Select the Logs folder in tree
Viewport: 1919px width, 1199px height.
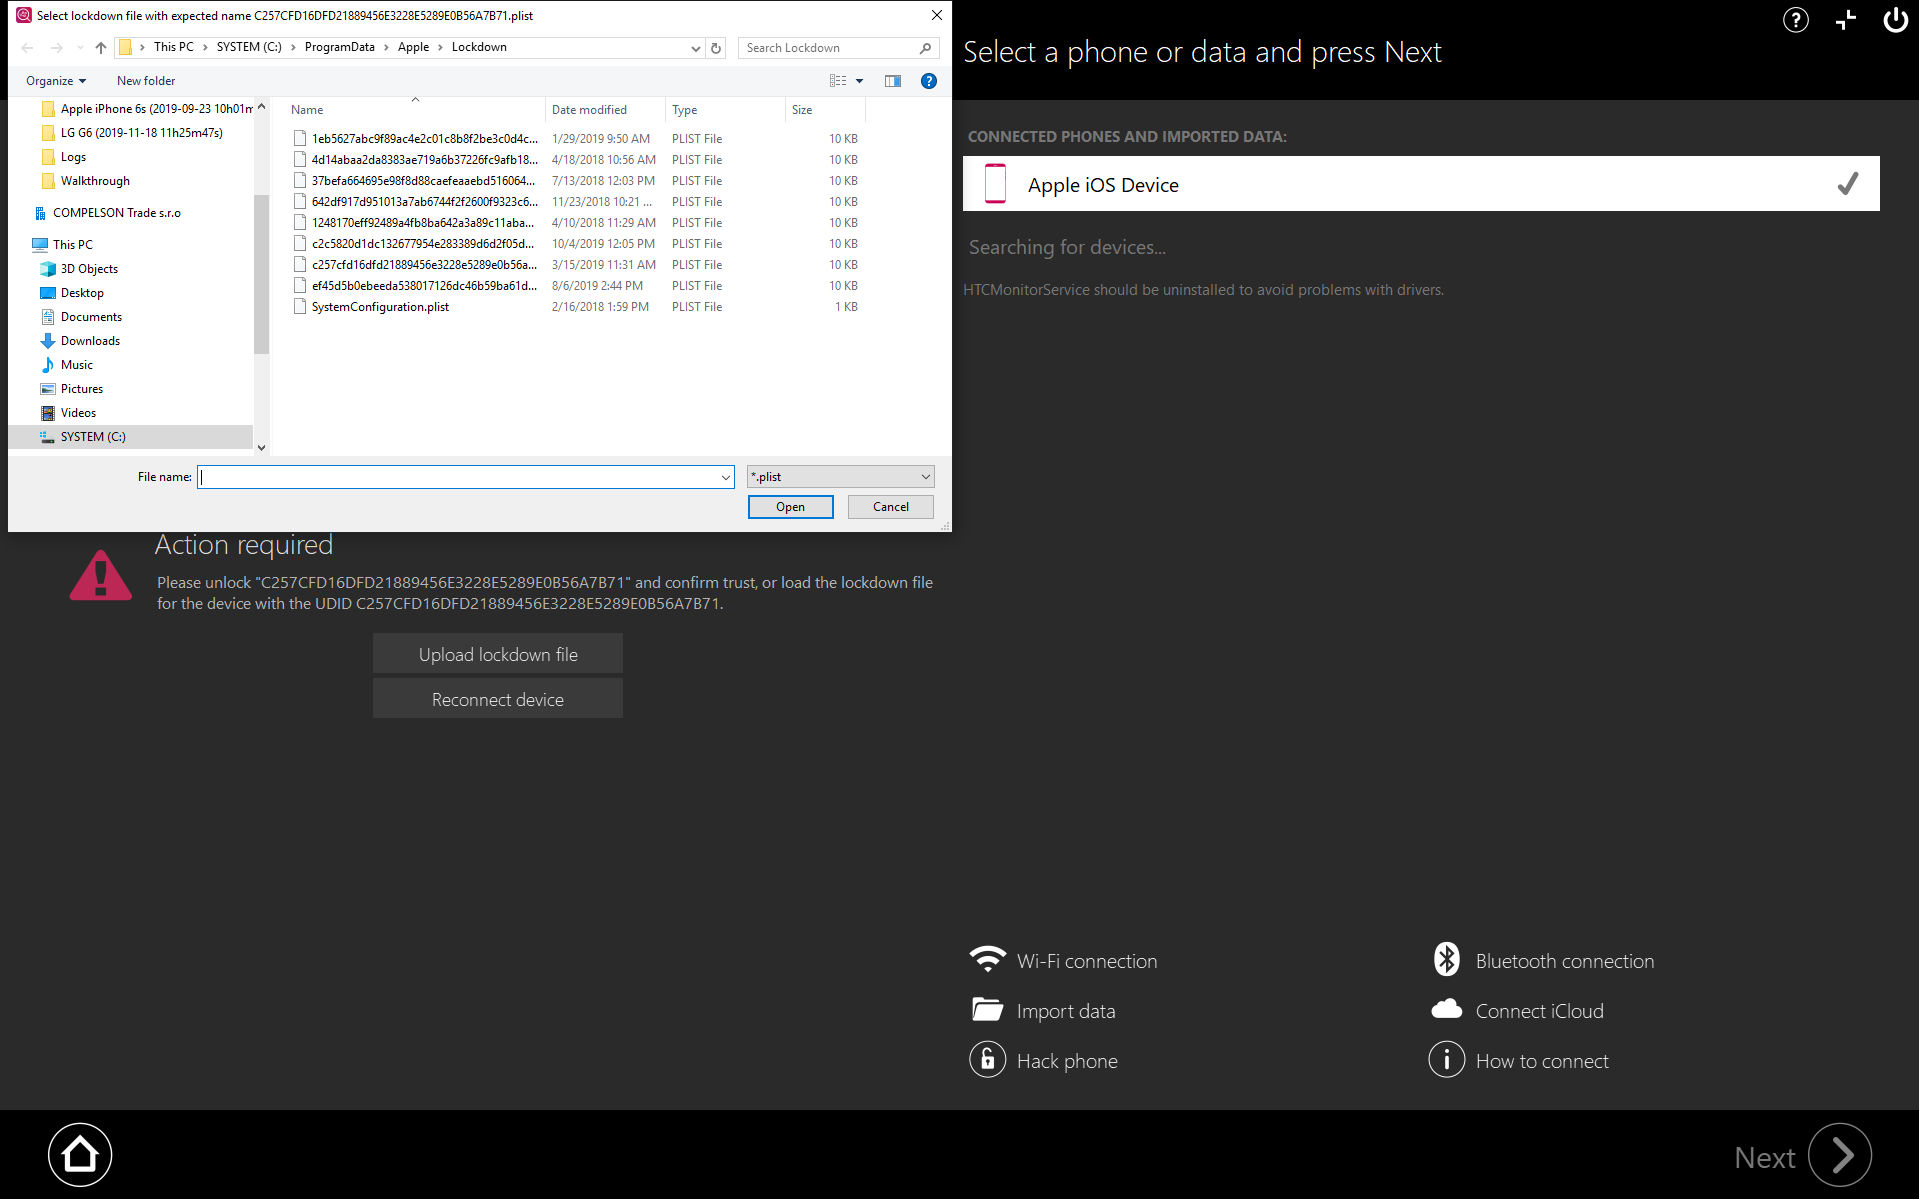[64, 157]
